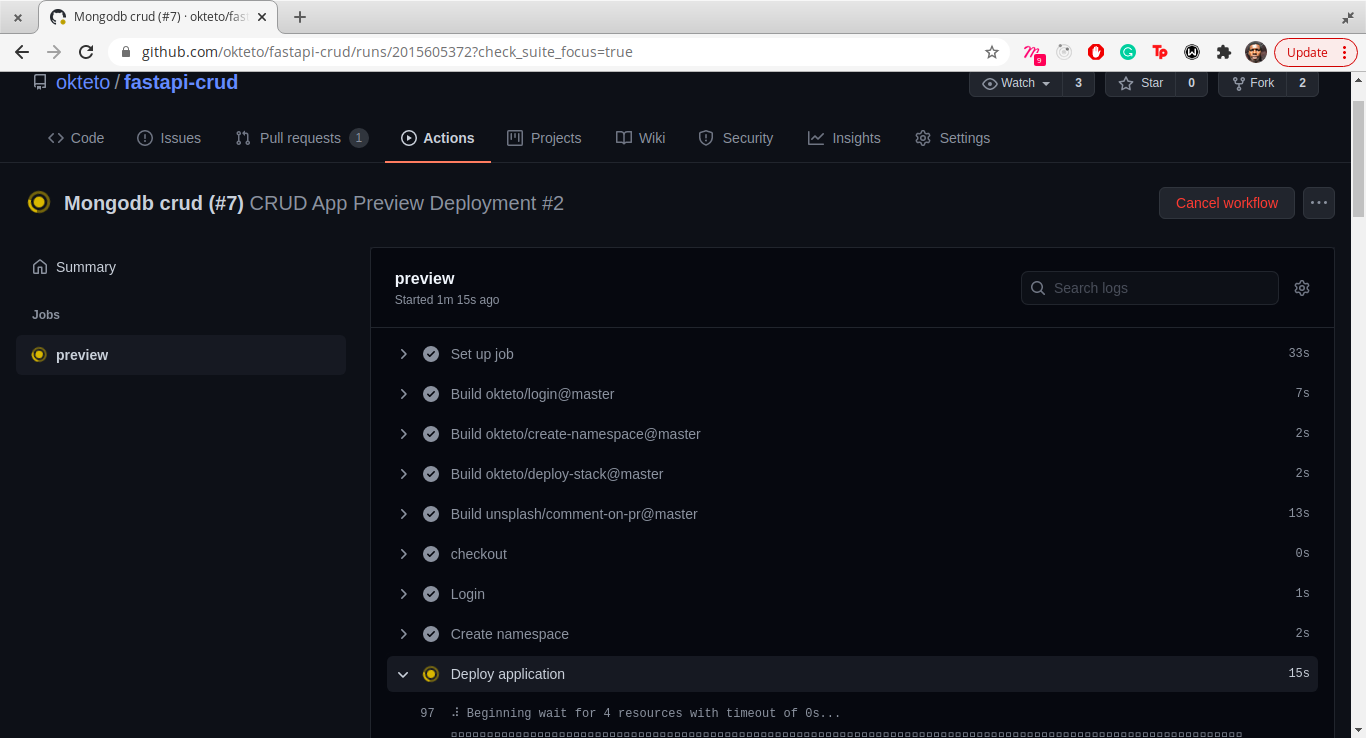Expand the Set up job step

tap(404, 354)
